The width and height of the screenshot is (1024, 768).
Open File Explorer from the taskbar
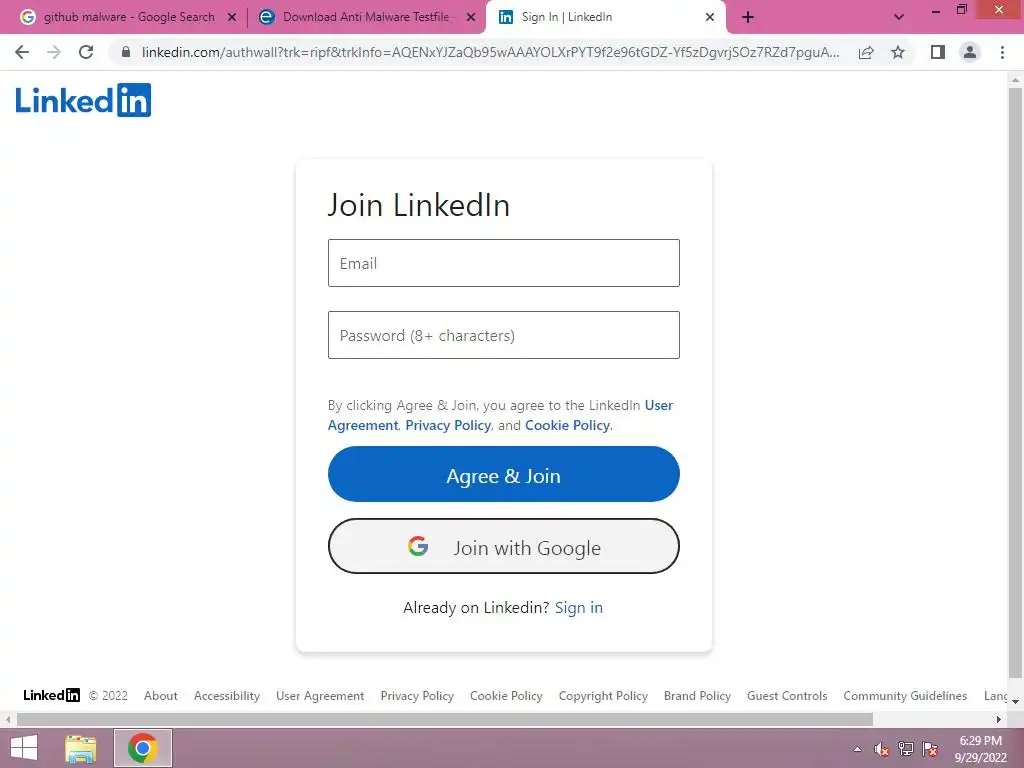click(x=80, y=748)
